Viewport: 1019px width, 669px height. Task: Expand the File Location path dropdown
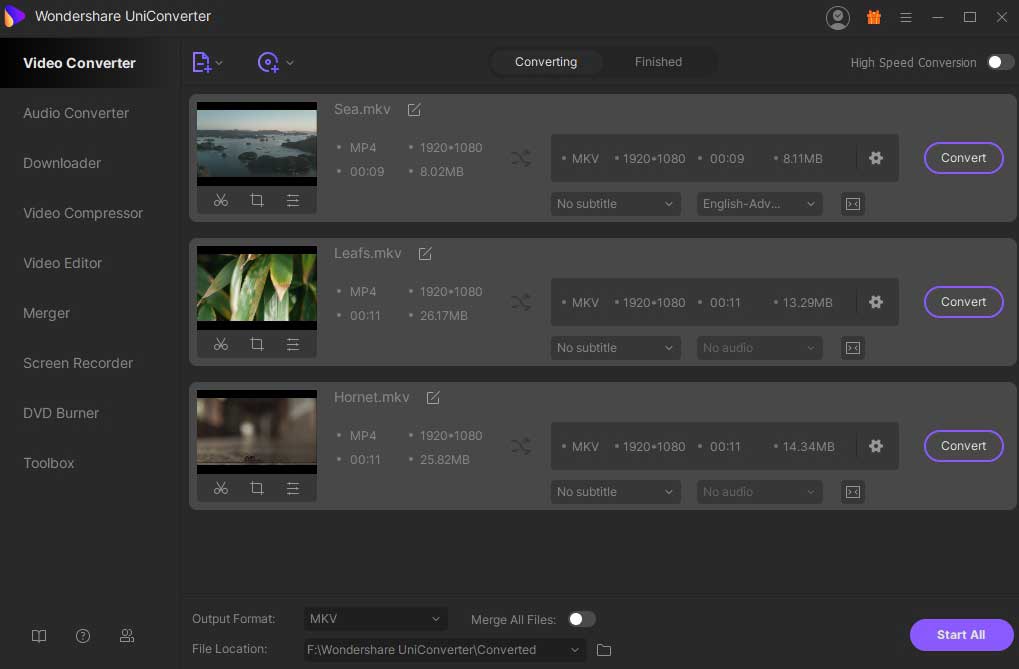(x=574, y=650)
